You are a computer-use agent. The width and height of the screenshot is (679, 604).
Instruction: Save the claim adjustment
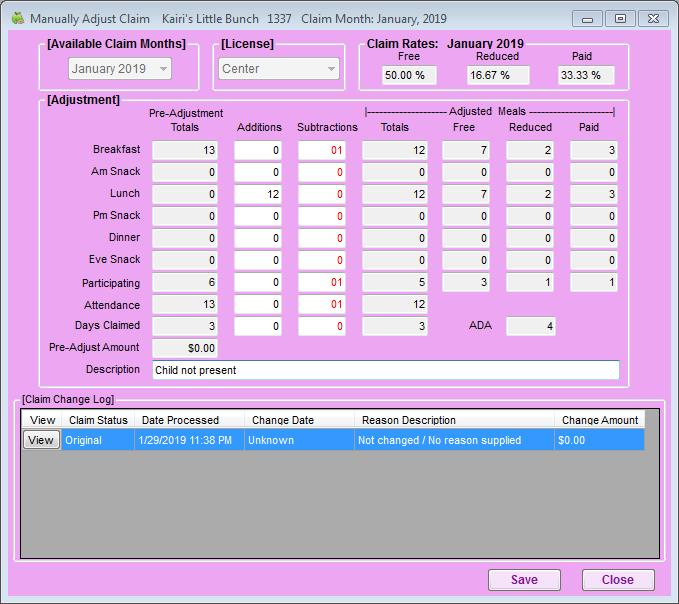524,580
